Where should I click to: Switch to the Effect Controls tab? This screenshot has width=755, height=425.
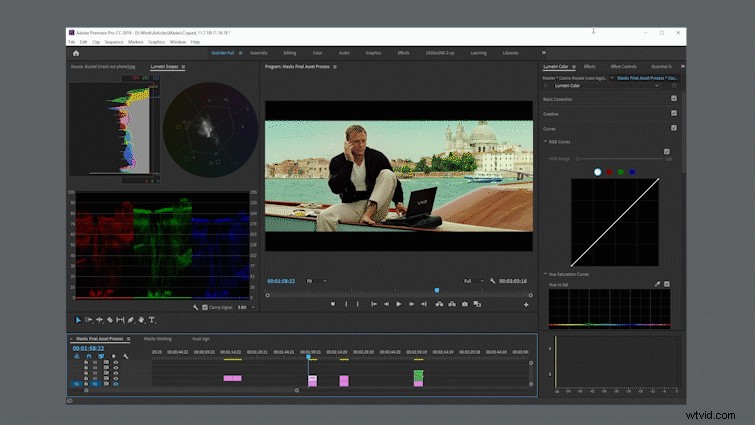[x=624, y=66]
